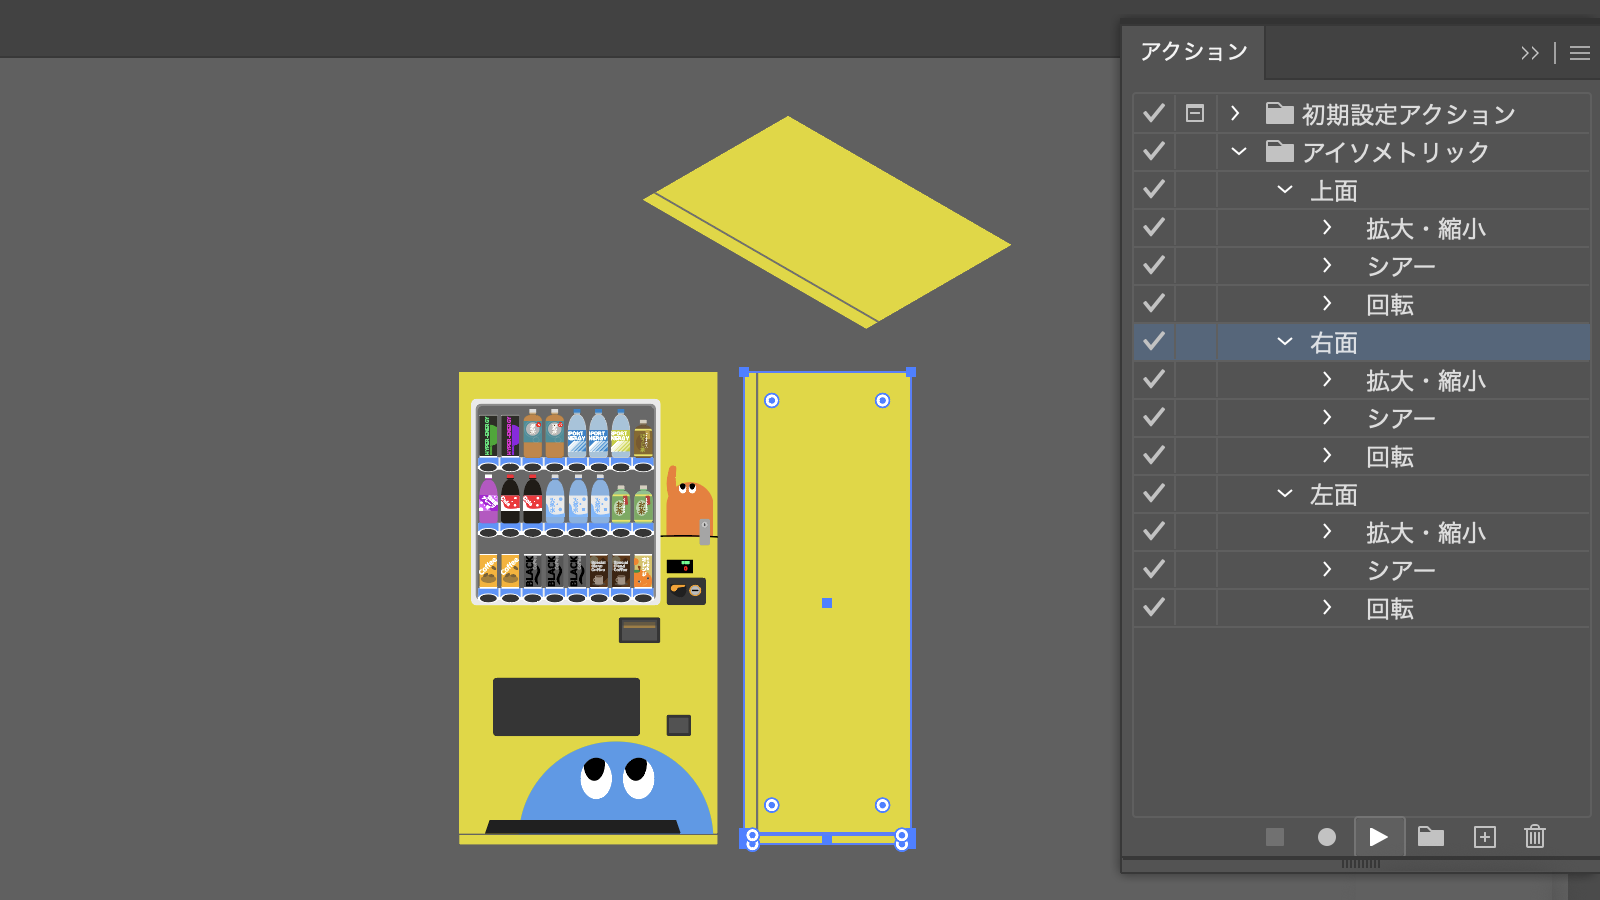Expand the 初期設定アクション folder
This screenshot has height=900, width=1600.
1236,114
